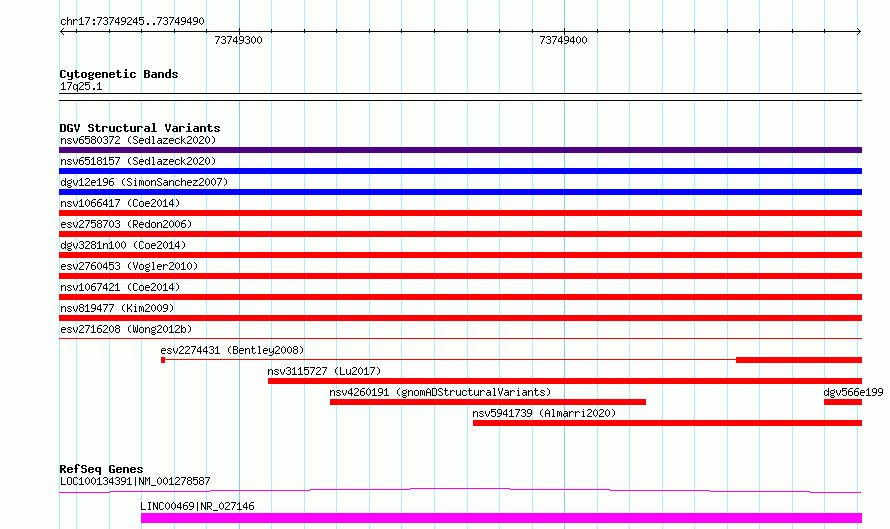The width and height of the screenshot is (890, 529).
Task: Click nsv1066417 (Coe2014) variant label
Action: pos(120,203)
